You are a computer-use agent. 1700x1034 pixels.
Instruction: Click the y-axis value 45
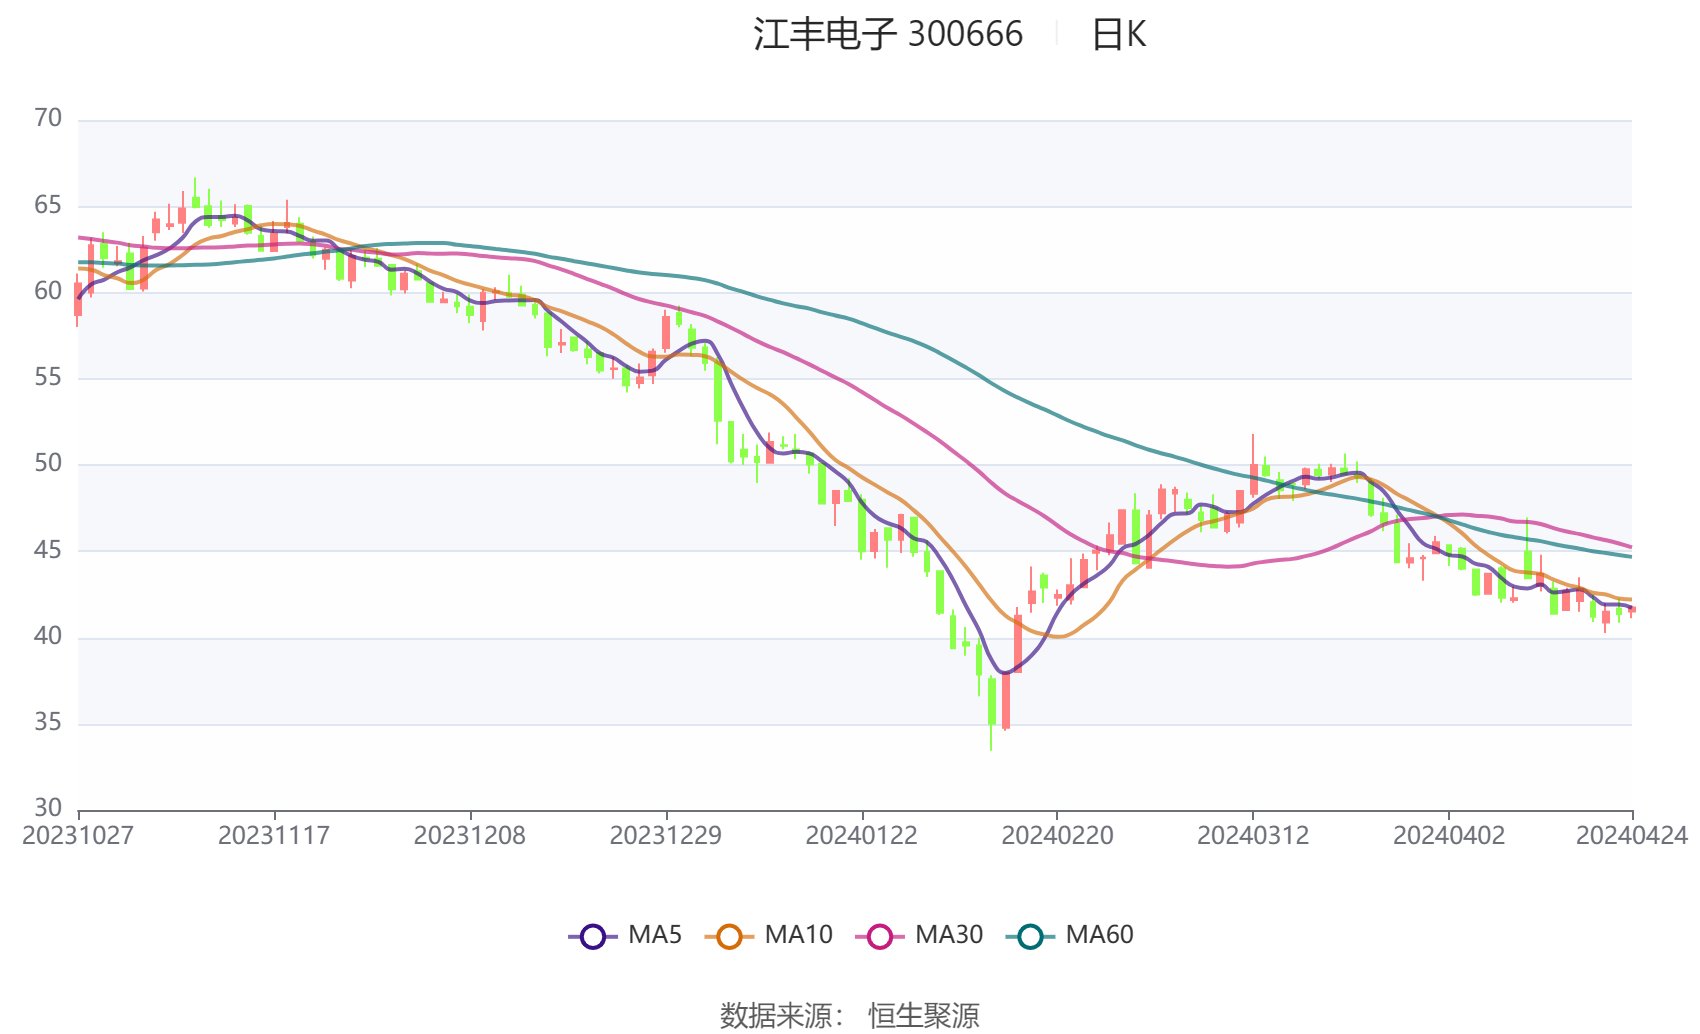coord(48,551)
